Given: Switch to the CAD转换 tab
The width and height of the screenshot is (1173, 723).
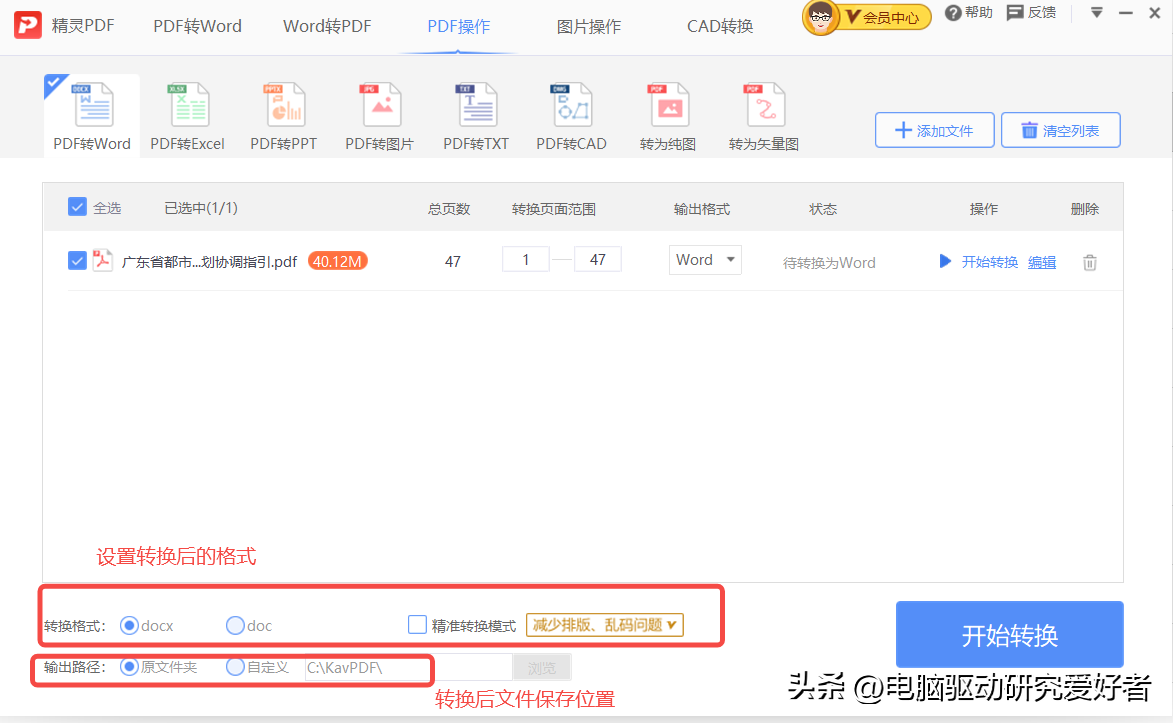Looking at the screenshot, I should coord(720,26).
